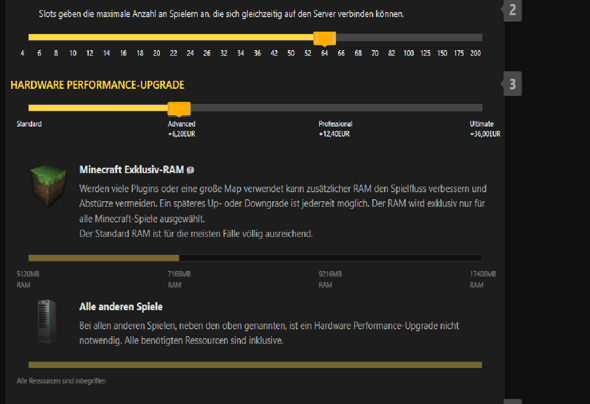Select 16 slots on the slots scale

(123, 53)
